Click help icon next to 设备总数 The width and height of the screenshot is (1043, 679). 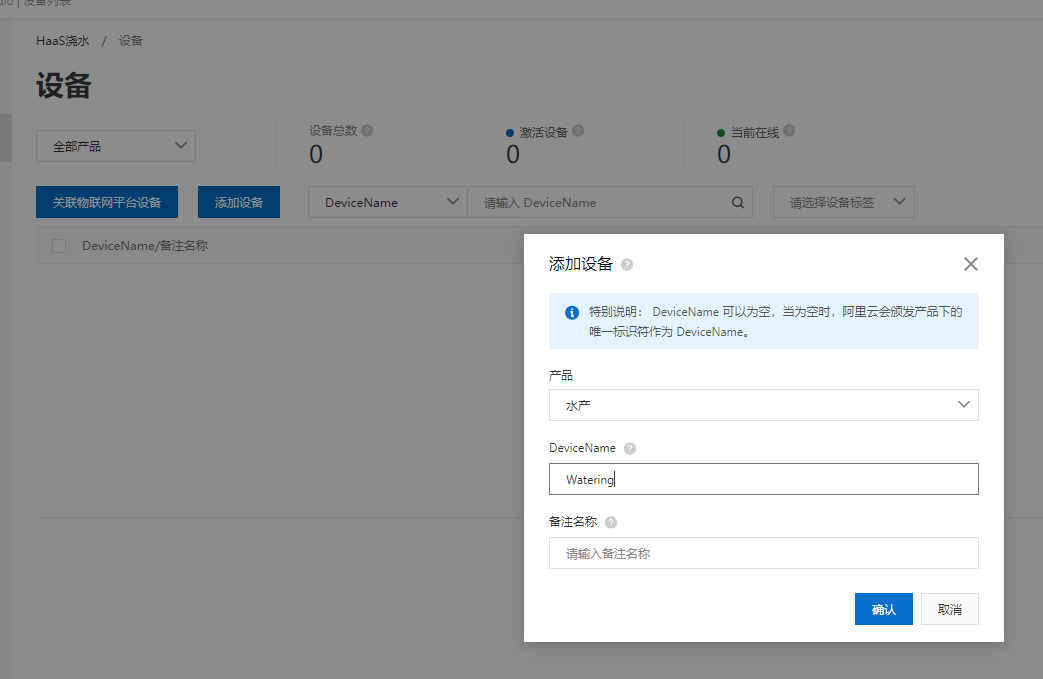coord(367,130)
